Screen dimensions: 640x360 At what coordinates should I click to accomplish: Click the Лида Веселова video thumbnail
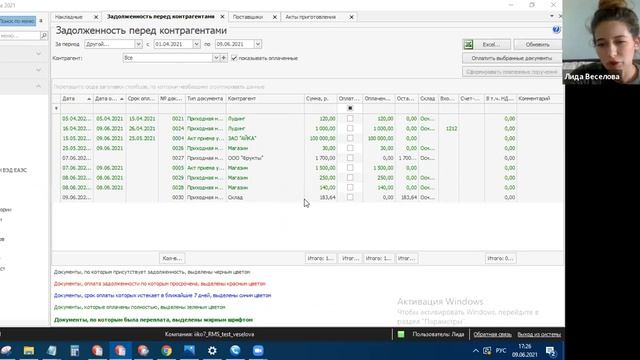click(x=601, y=42)
